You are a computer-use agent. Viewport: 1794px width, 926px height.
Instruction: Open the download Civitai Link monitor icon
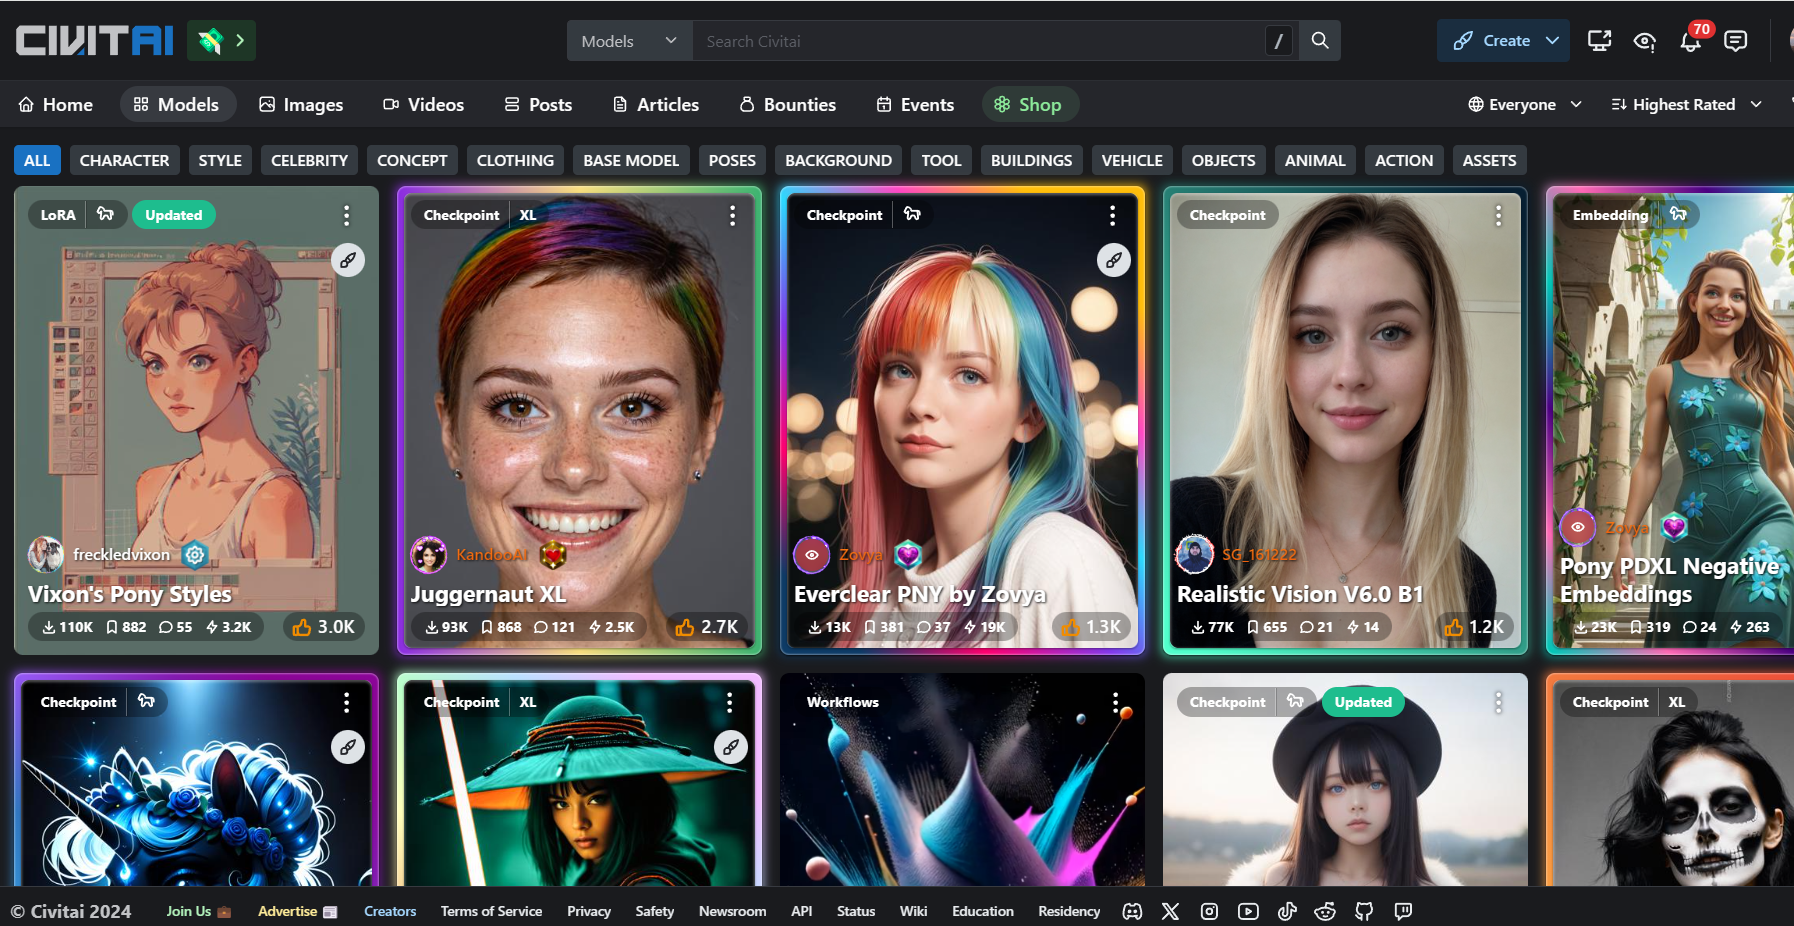1599,41
